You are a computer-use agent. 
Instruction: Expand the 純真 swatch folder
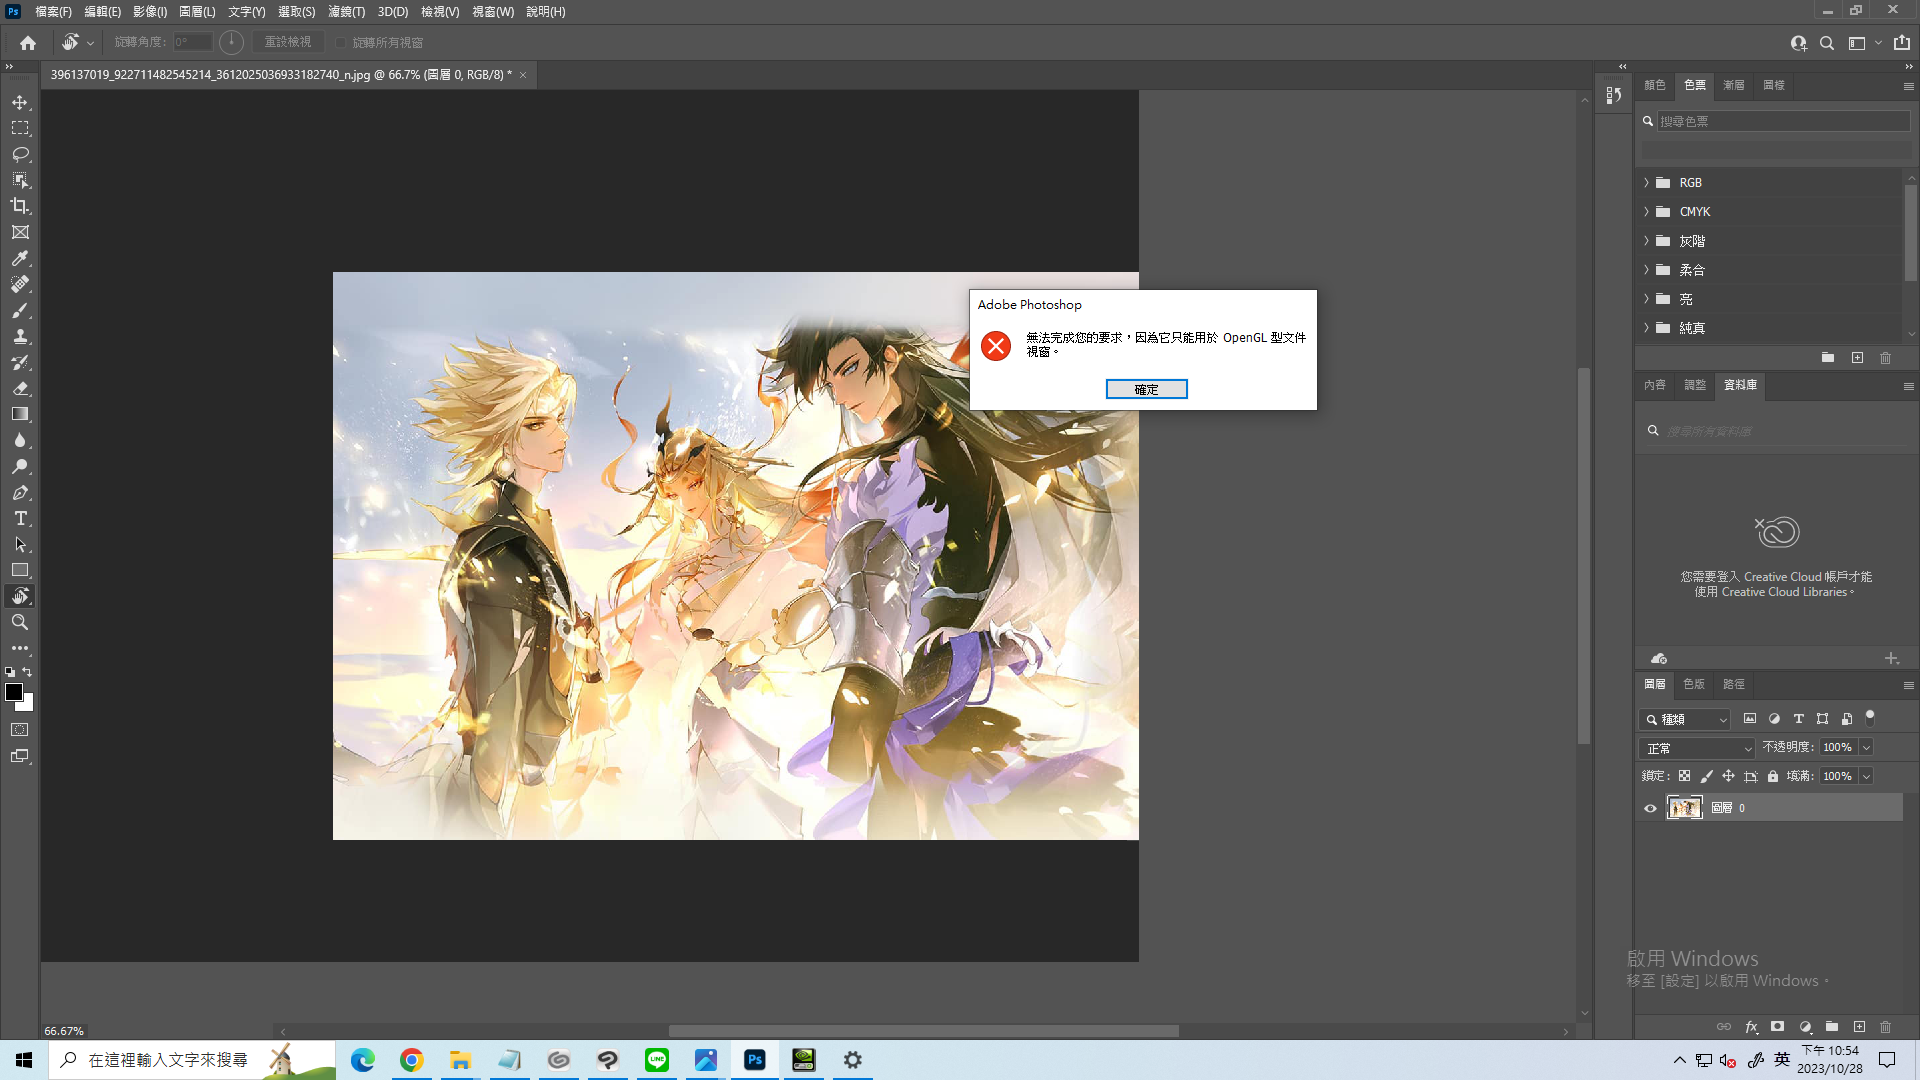click(1646, 328)
